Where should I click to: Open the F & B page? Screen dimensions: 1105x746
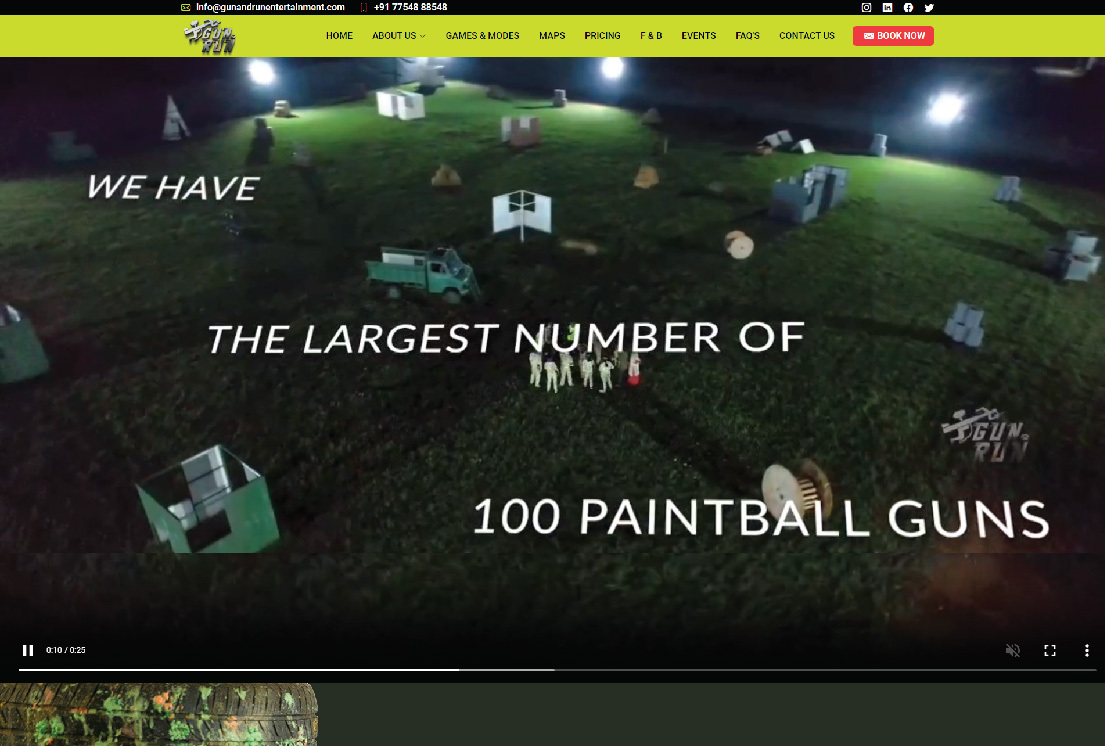tap(651, 36)
